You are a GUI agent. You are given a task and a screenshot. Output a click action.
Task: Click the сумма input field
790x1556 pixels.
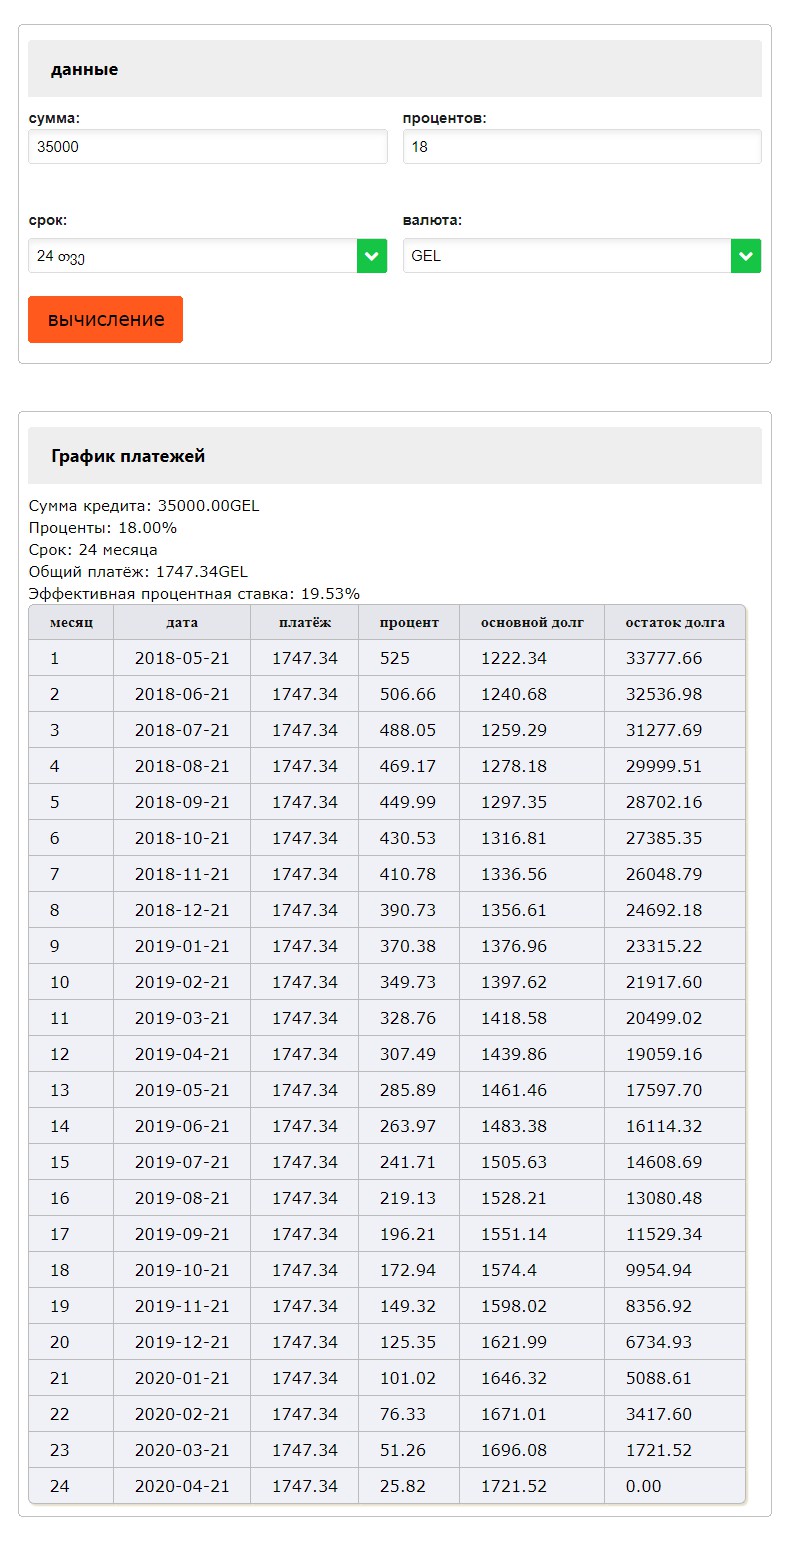click(207, 147)
